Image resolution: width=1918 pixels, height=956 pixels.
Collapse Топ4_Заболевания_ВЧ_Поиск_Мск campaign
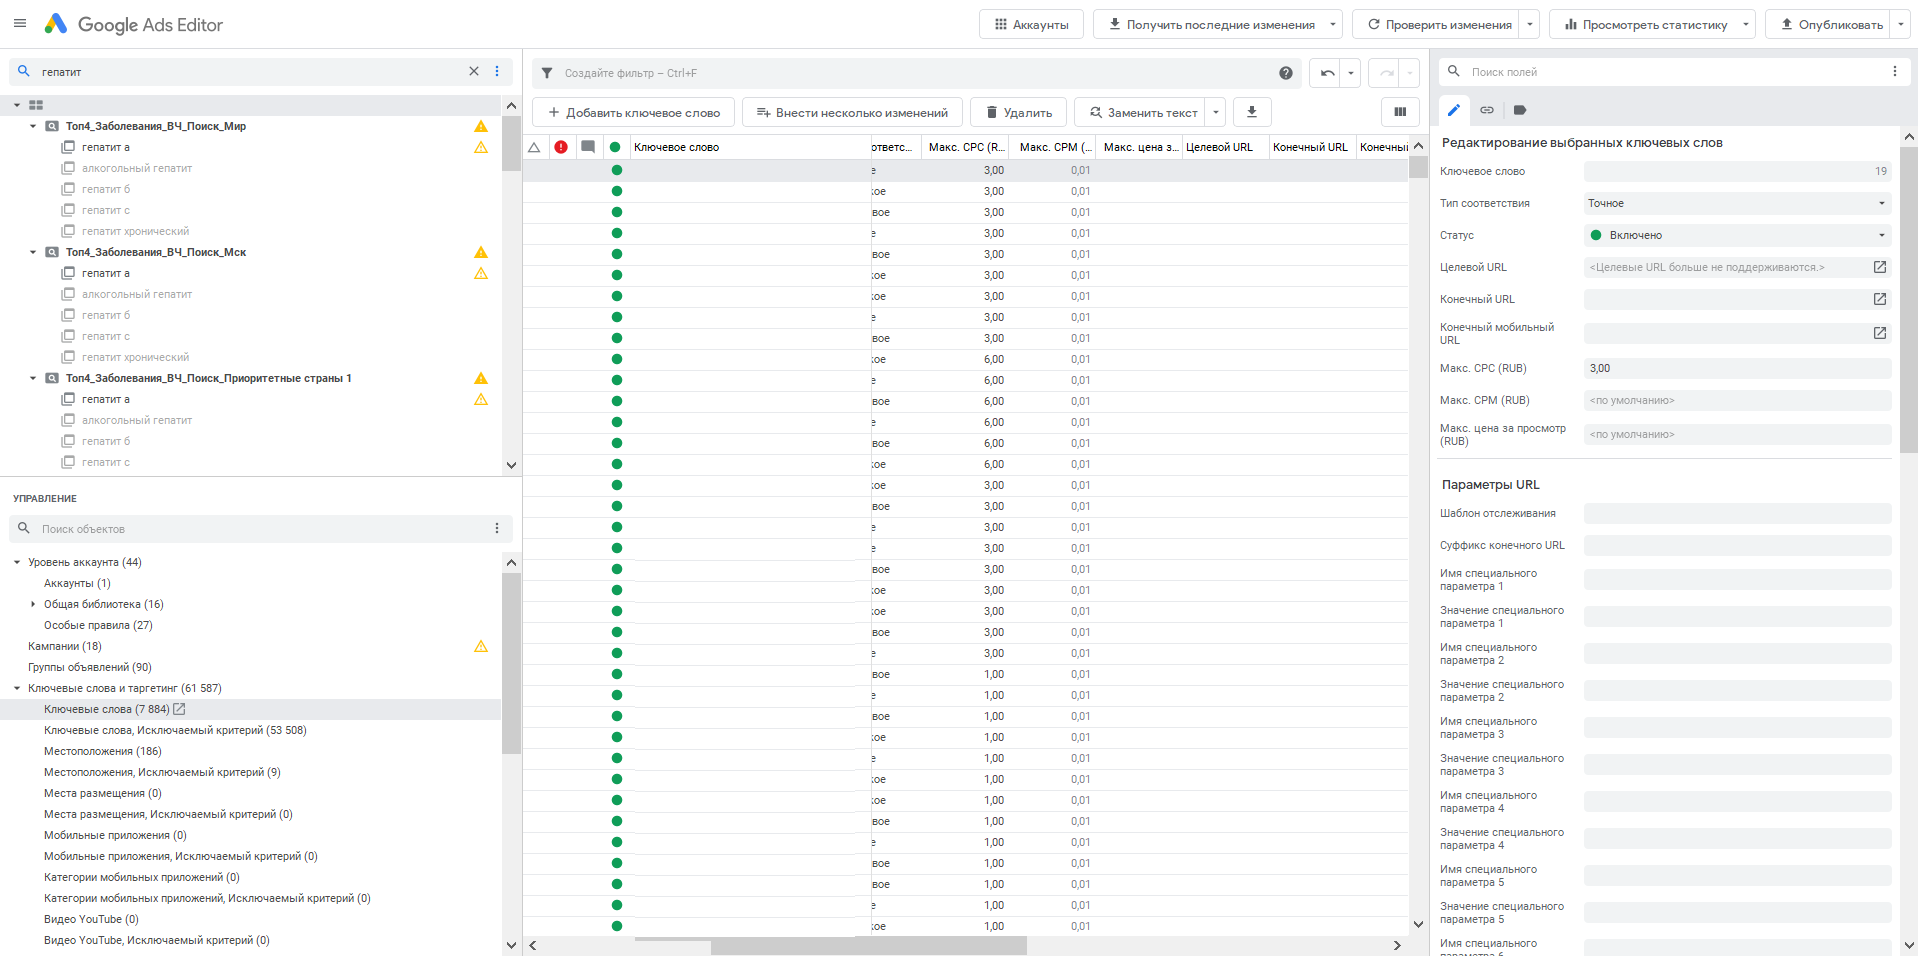coord(33,252)
